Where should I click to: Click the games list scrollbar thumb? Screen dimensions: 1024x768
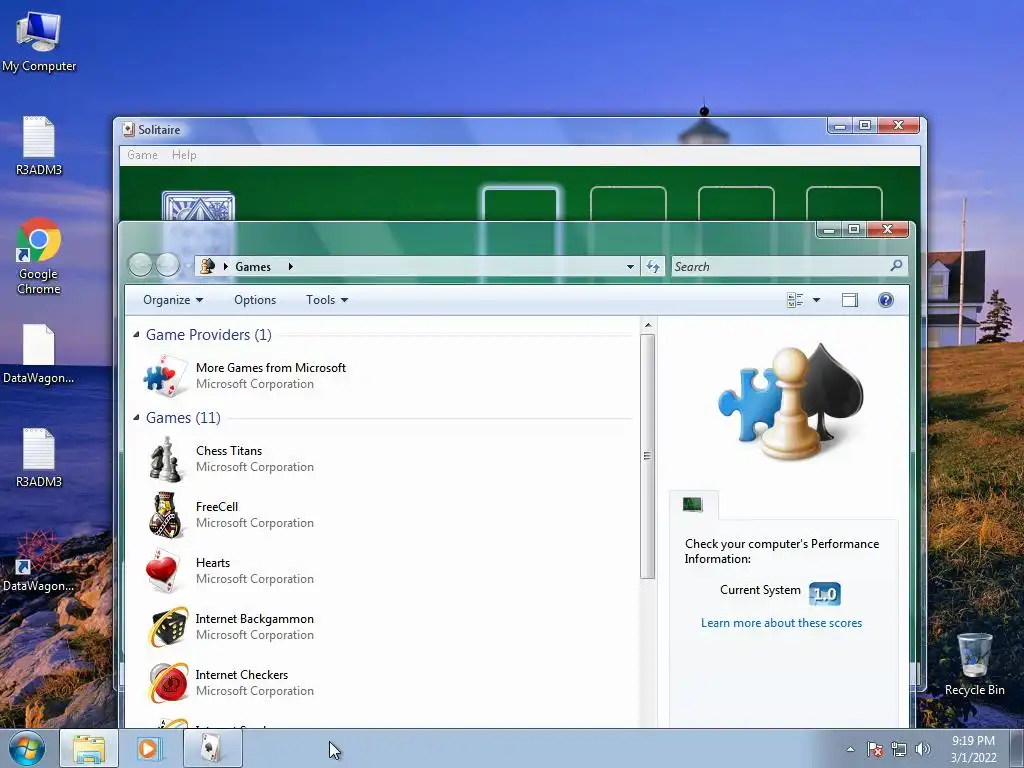[647, 456]
